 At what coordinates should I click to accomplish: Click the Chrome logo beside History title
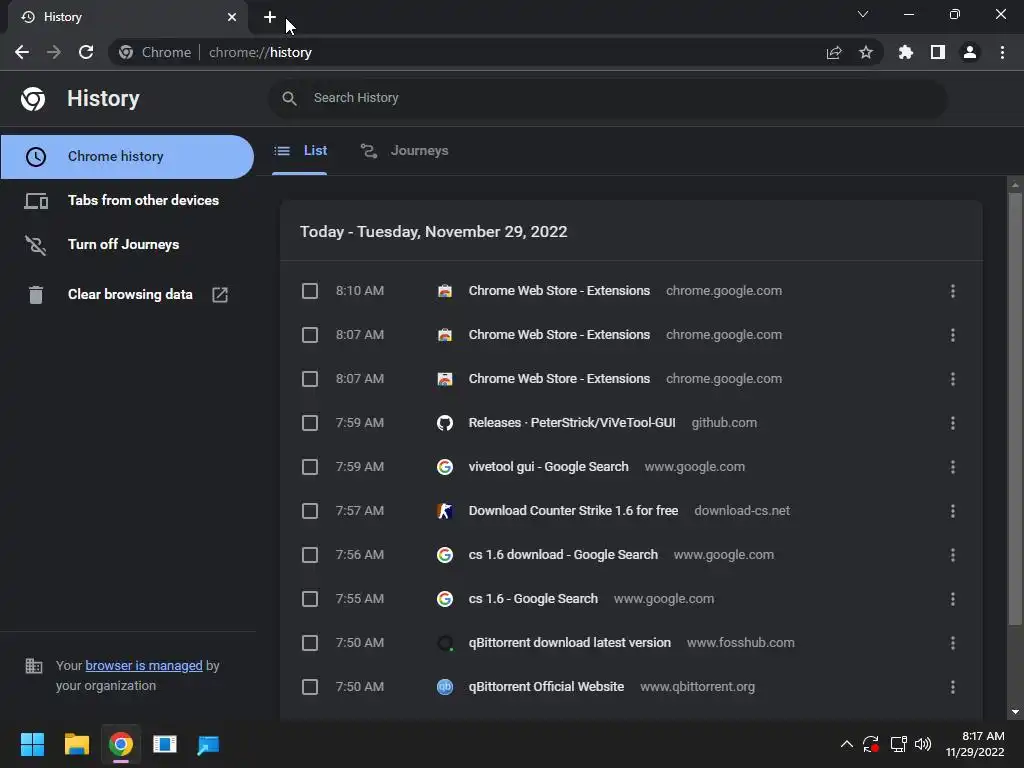coord(33,99)
